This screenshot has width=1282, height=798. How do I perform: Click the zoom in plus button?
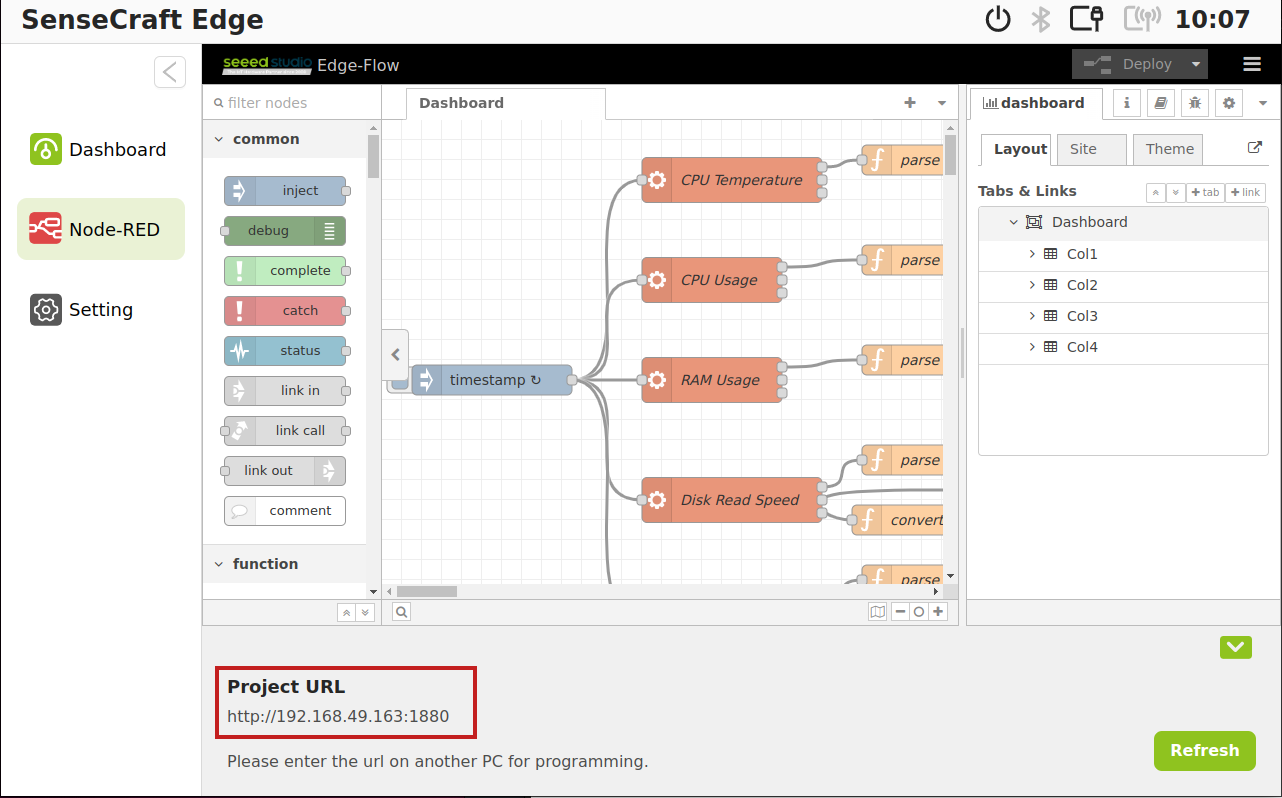(x=938, y=612)
